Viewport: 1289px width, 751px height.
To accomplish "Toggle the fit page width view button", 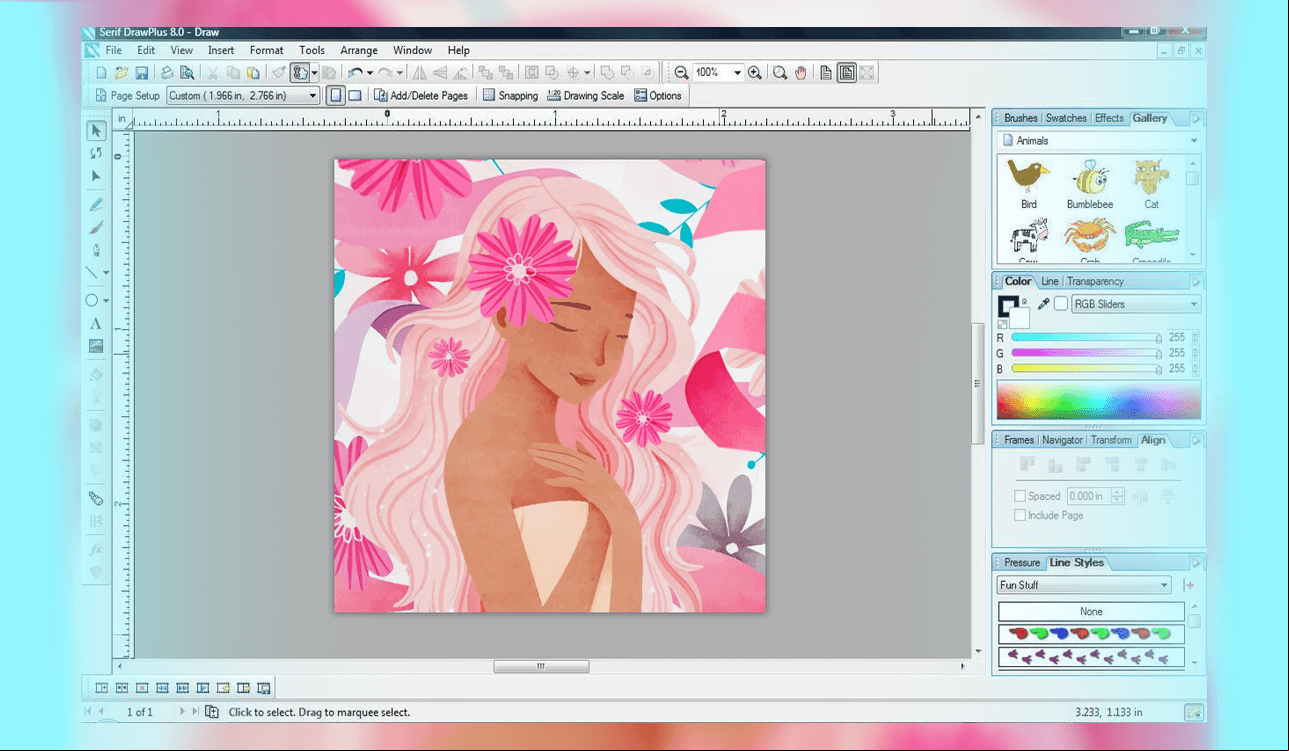I will 847,73.
